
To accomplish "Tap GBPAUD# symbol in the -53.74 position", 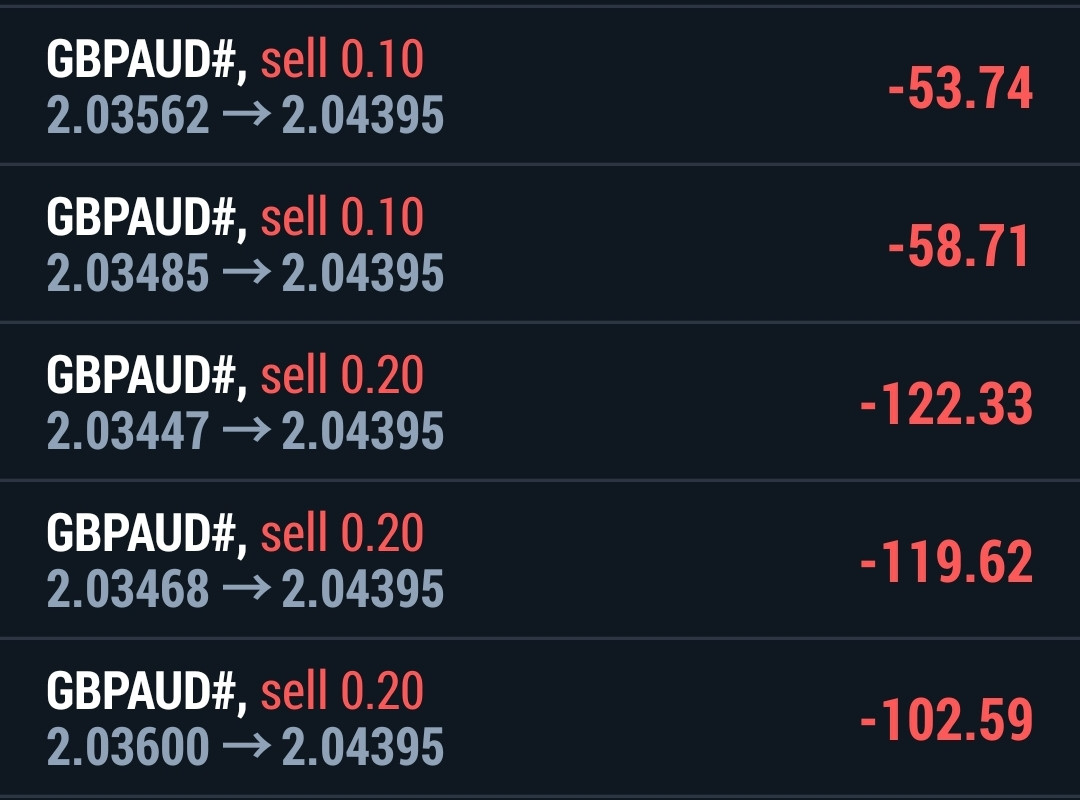I will click(145, 62).
